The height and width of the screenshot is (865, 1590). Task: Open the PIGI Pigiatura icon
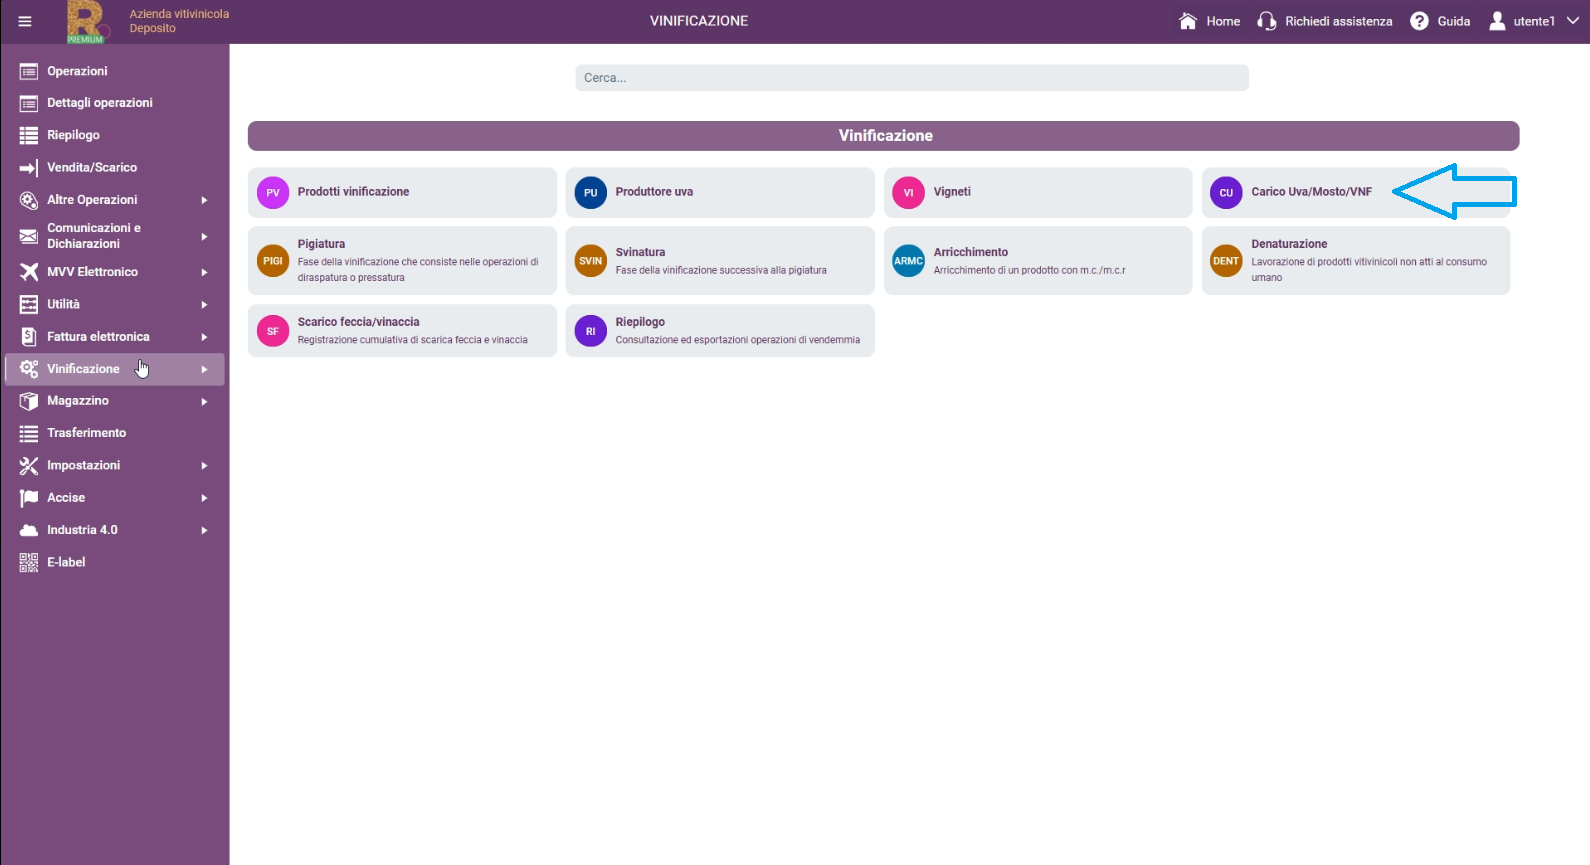click(x=273, y=261)
